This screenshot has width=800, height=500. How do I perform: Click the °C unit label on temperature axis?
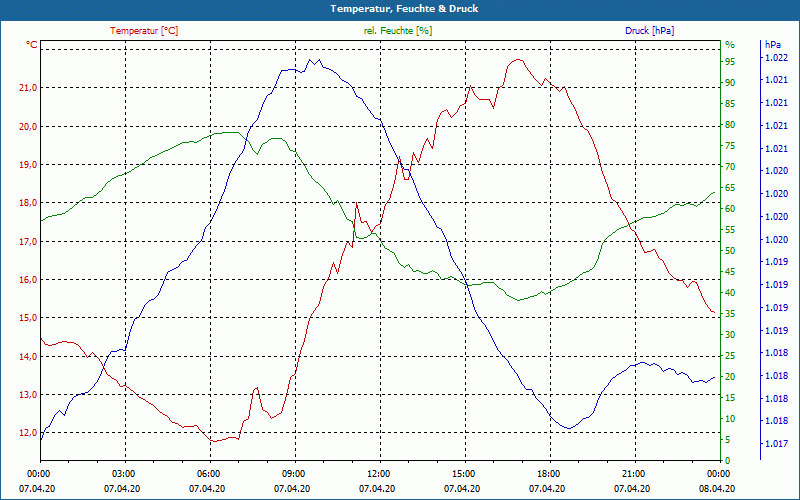(32, 45)
